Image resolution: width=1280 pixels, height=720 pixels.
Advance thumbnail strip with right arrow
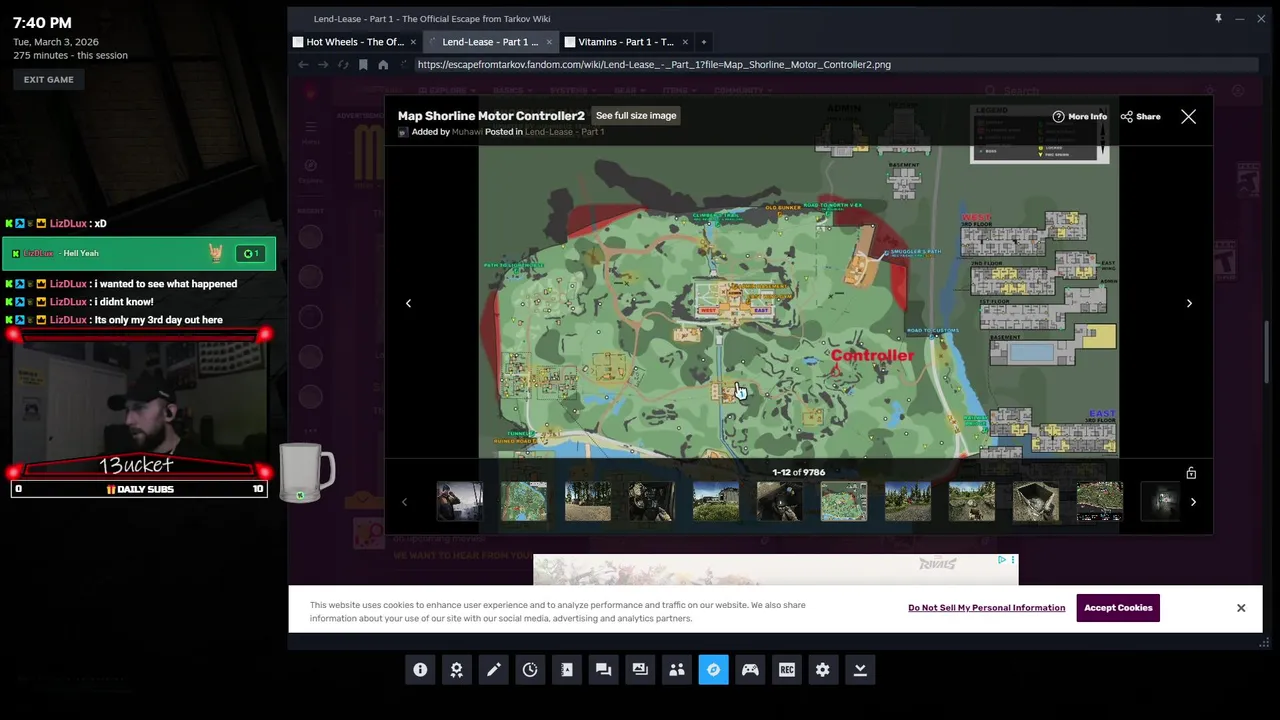[x=1193, y=502]
